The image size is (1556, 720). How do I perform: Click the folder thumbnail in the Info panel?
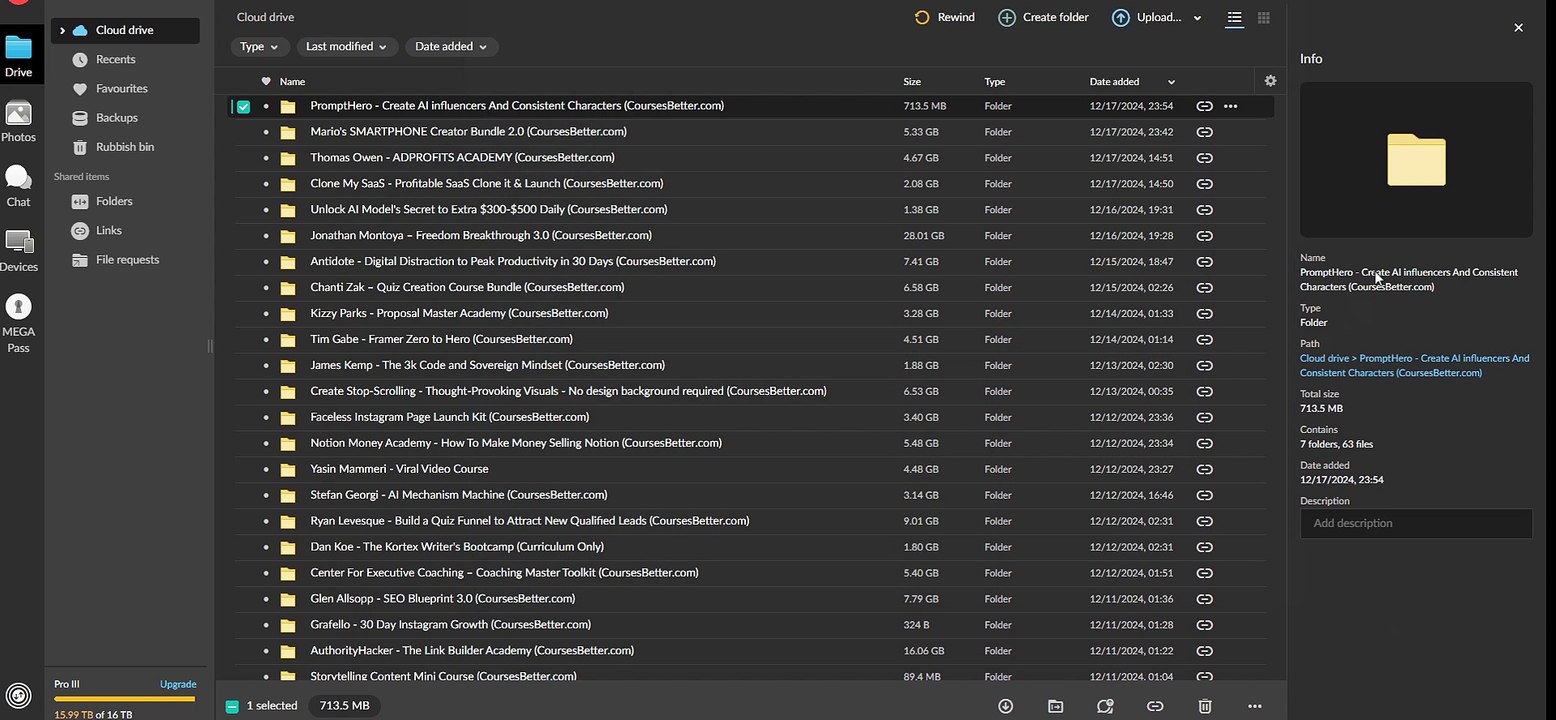1416,160
